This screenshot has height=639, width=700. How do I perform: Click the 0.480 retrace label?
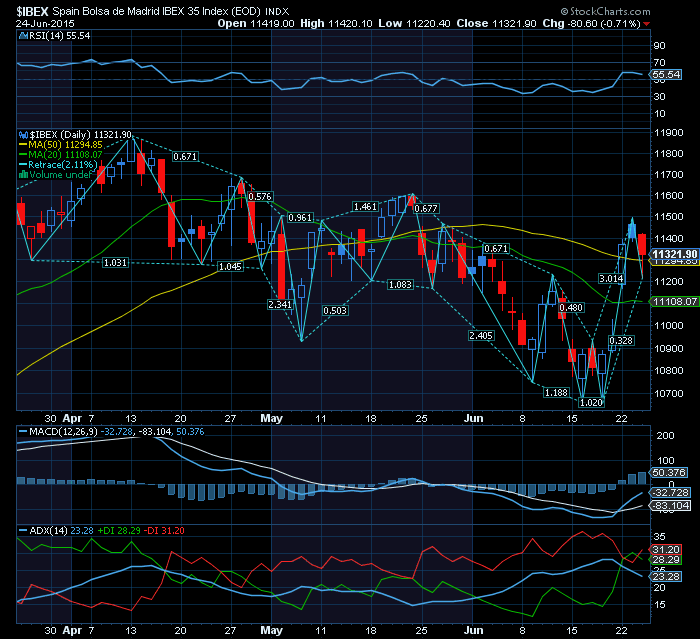[x=571, y=308]
